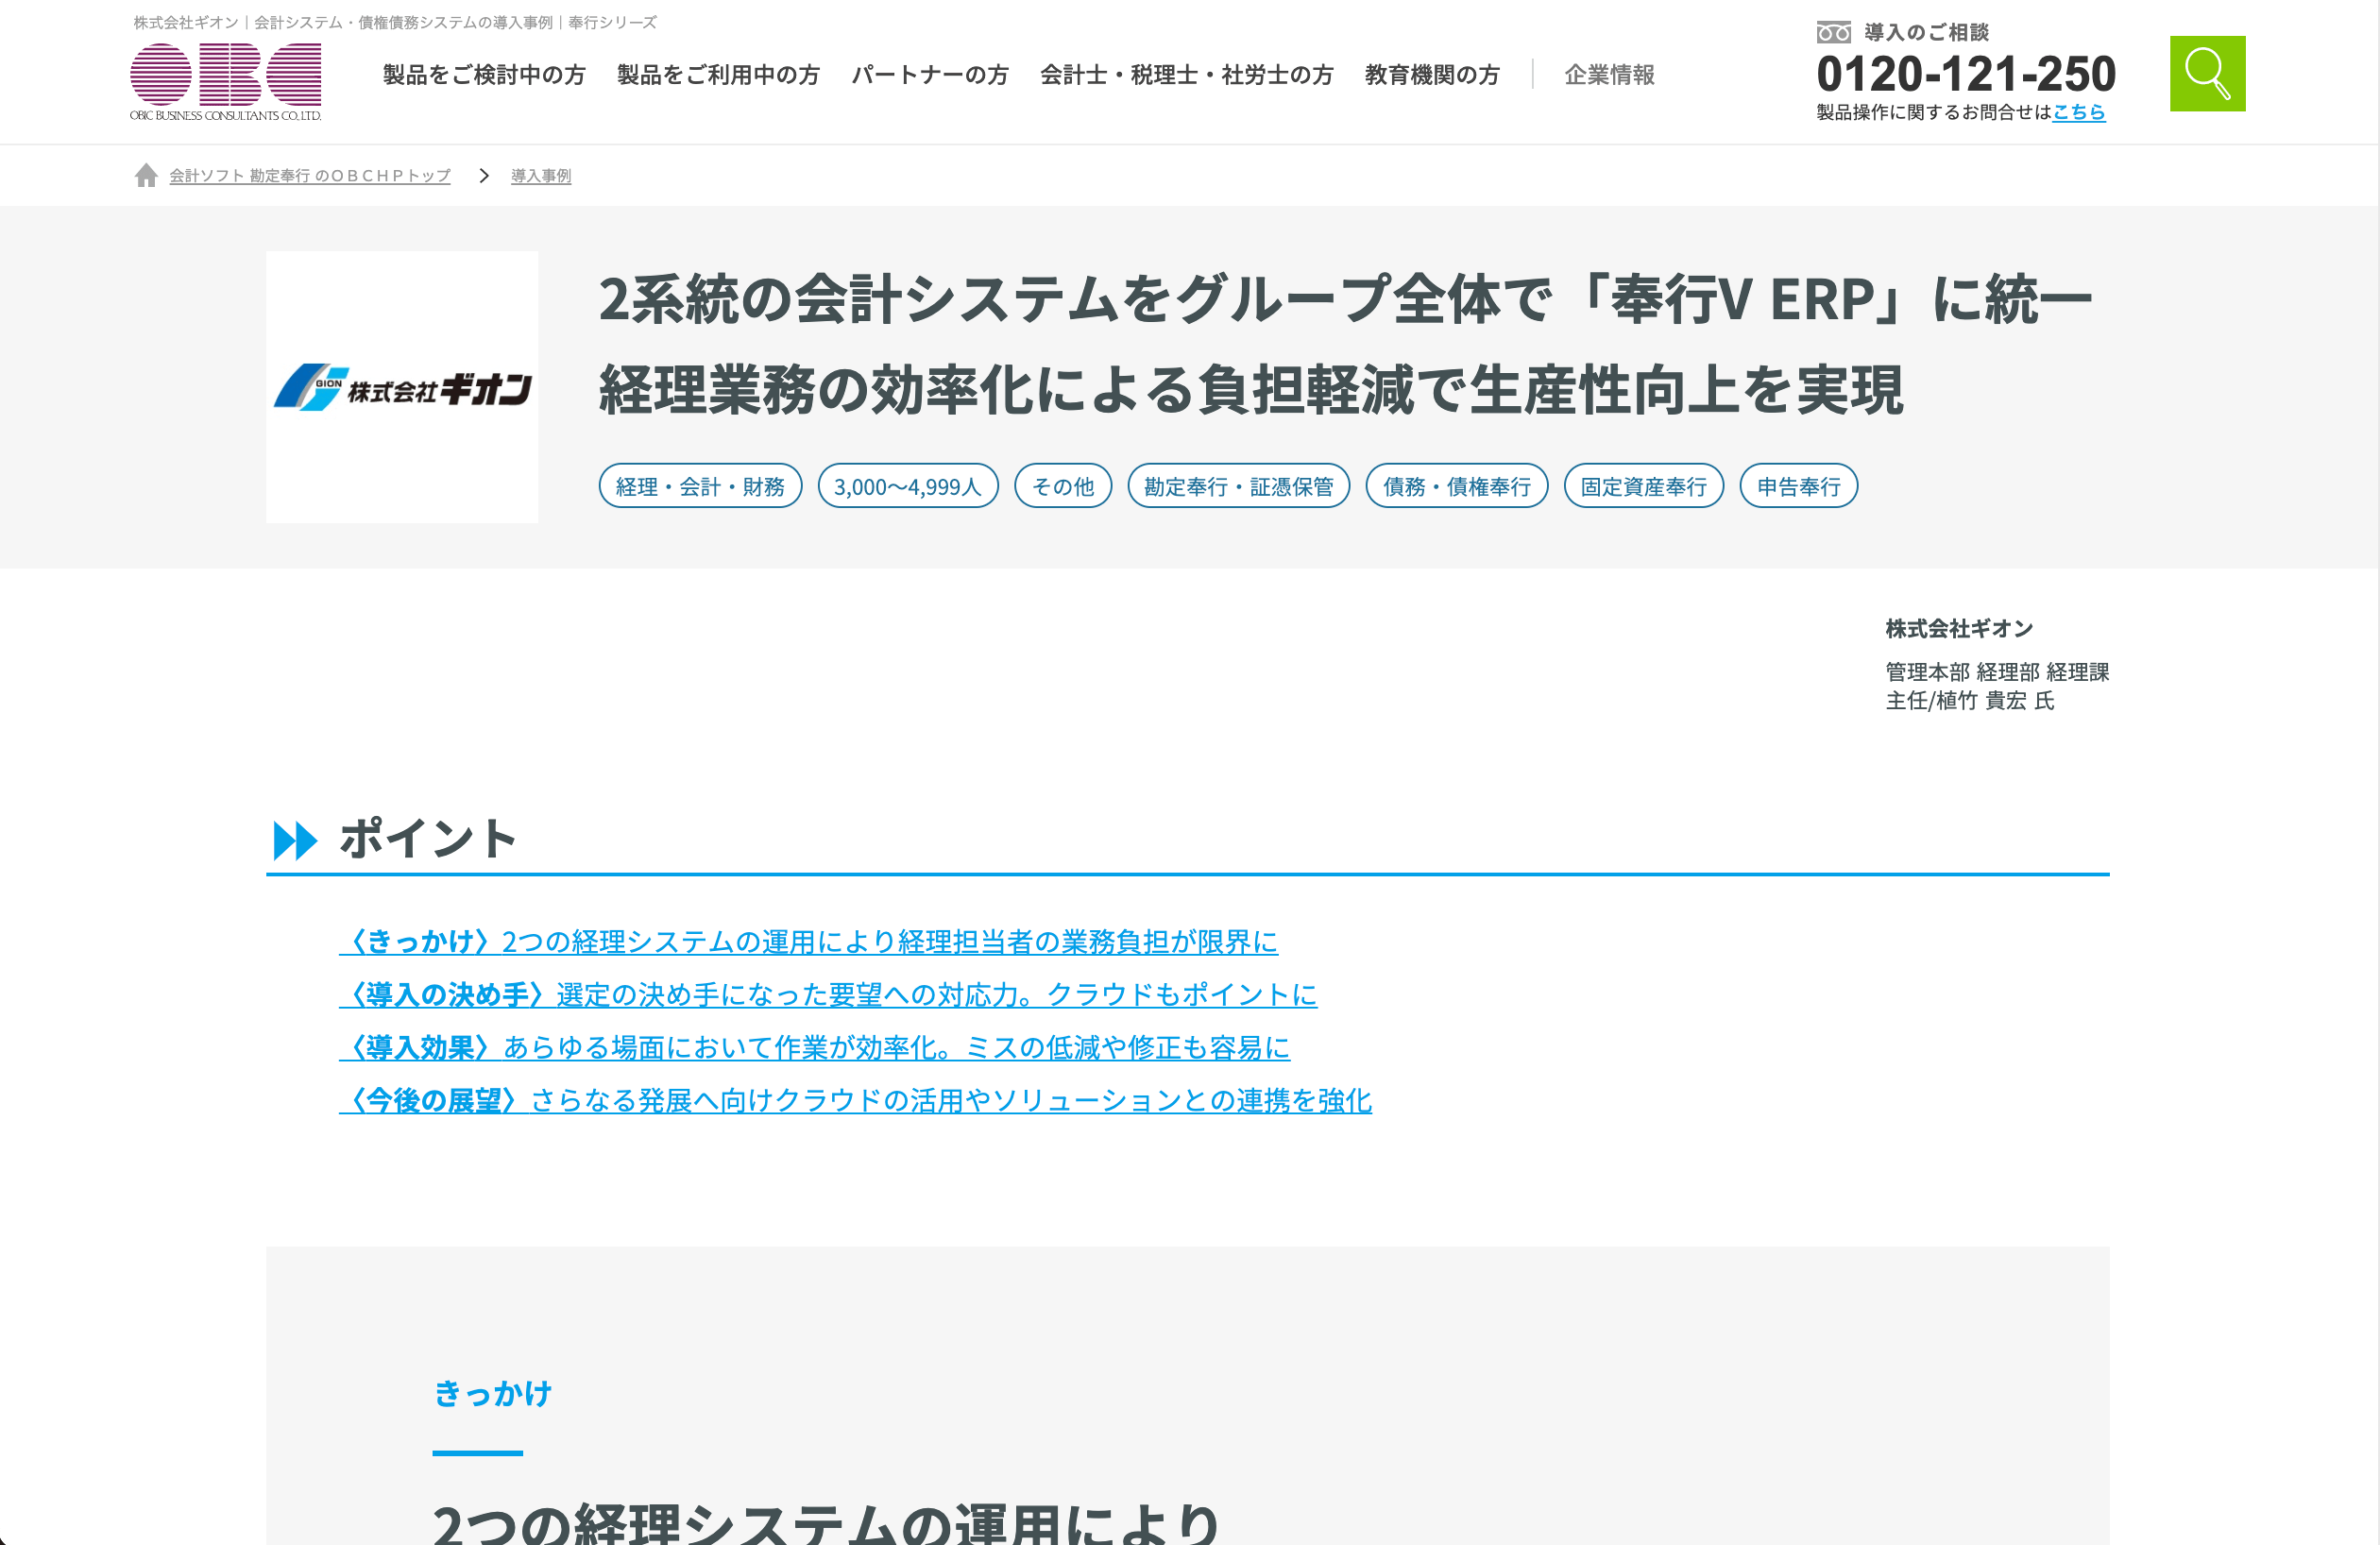
Task: Click the OBC company logo
Action: 225,81
